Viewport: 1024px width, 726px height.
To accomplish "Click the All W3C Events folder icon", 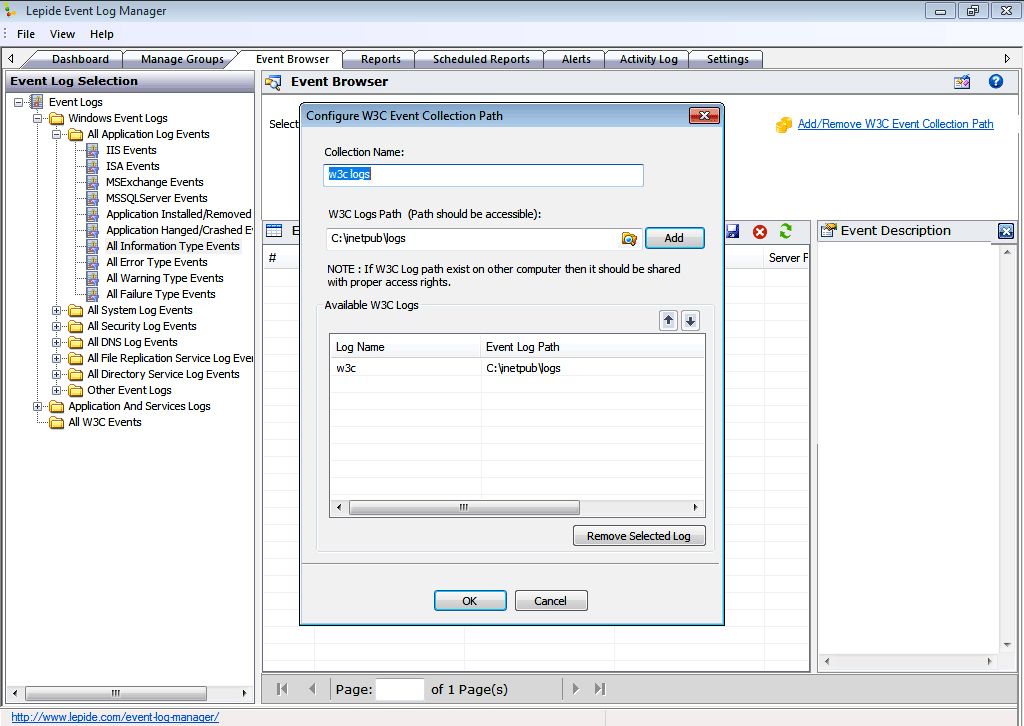I will (x=57, y=422).
